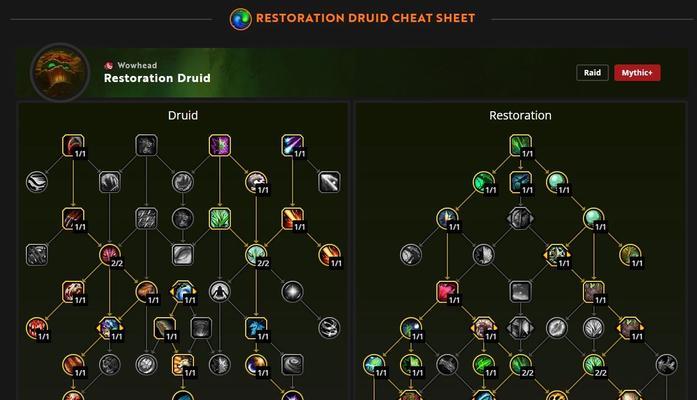Image resolution: width=697 pixels, height=400 pixels.
Task: Pick the grey spiral square talent
Action: 292,365
